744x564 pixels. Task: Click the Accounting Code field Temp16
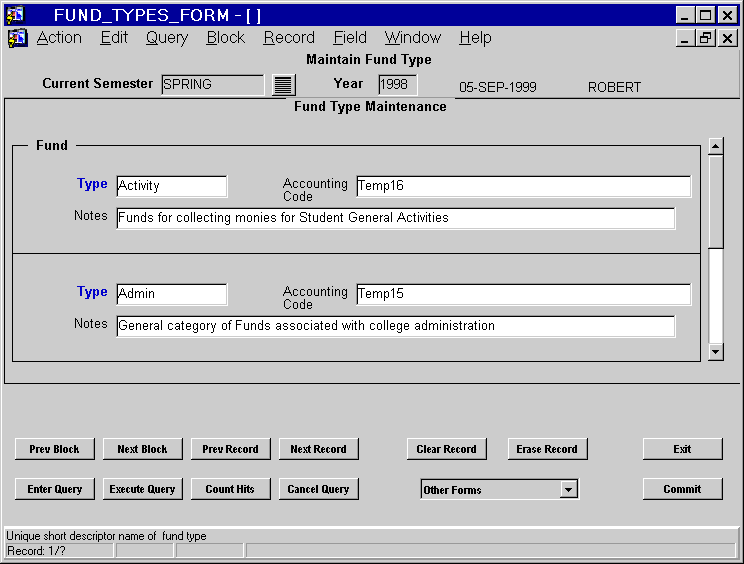(x=523, y=186)
